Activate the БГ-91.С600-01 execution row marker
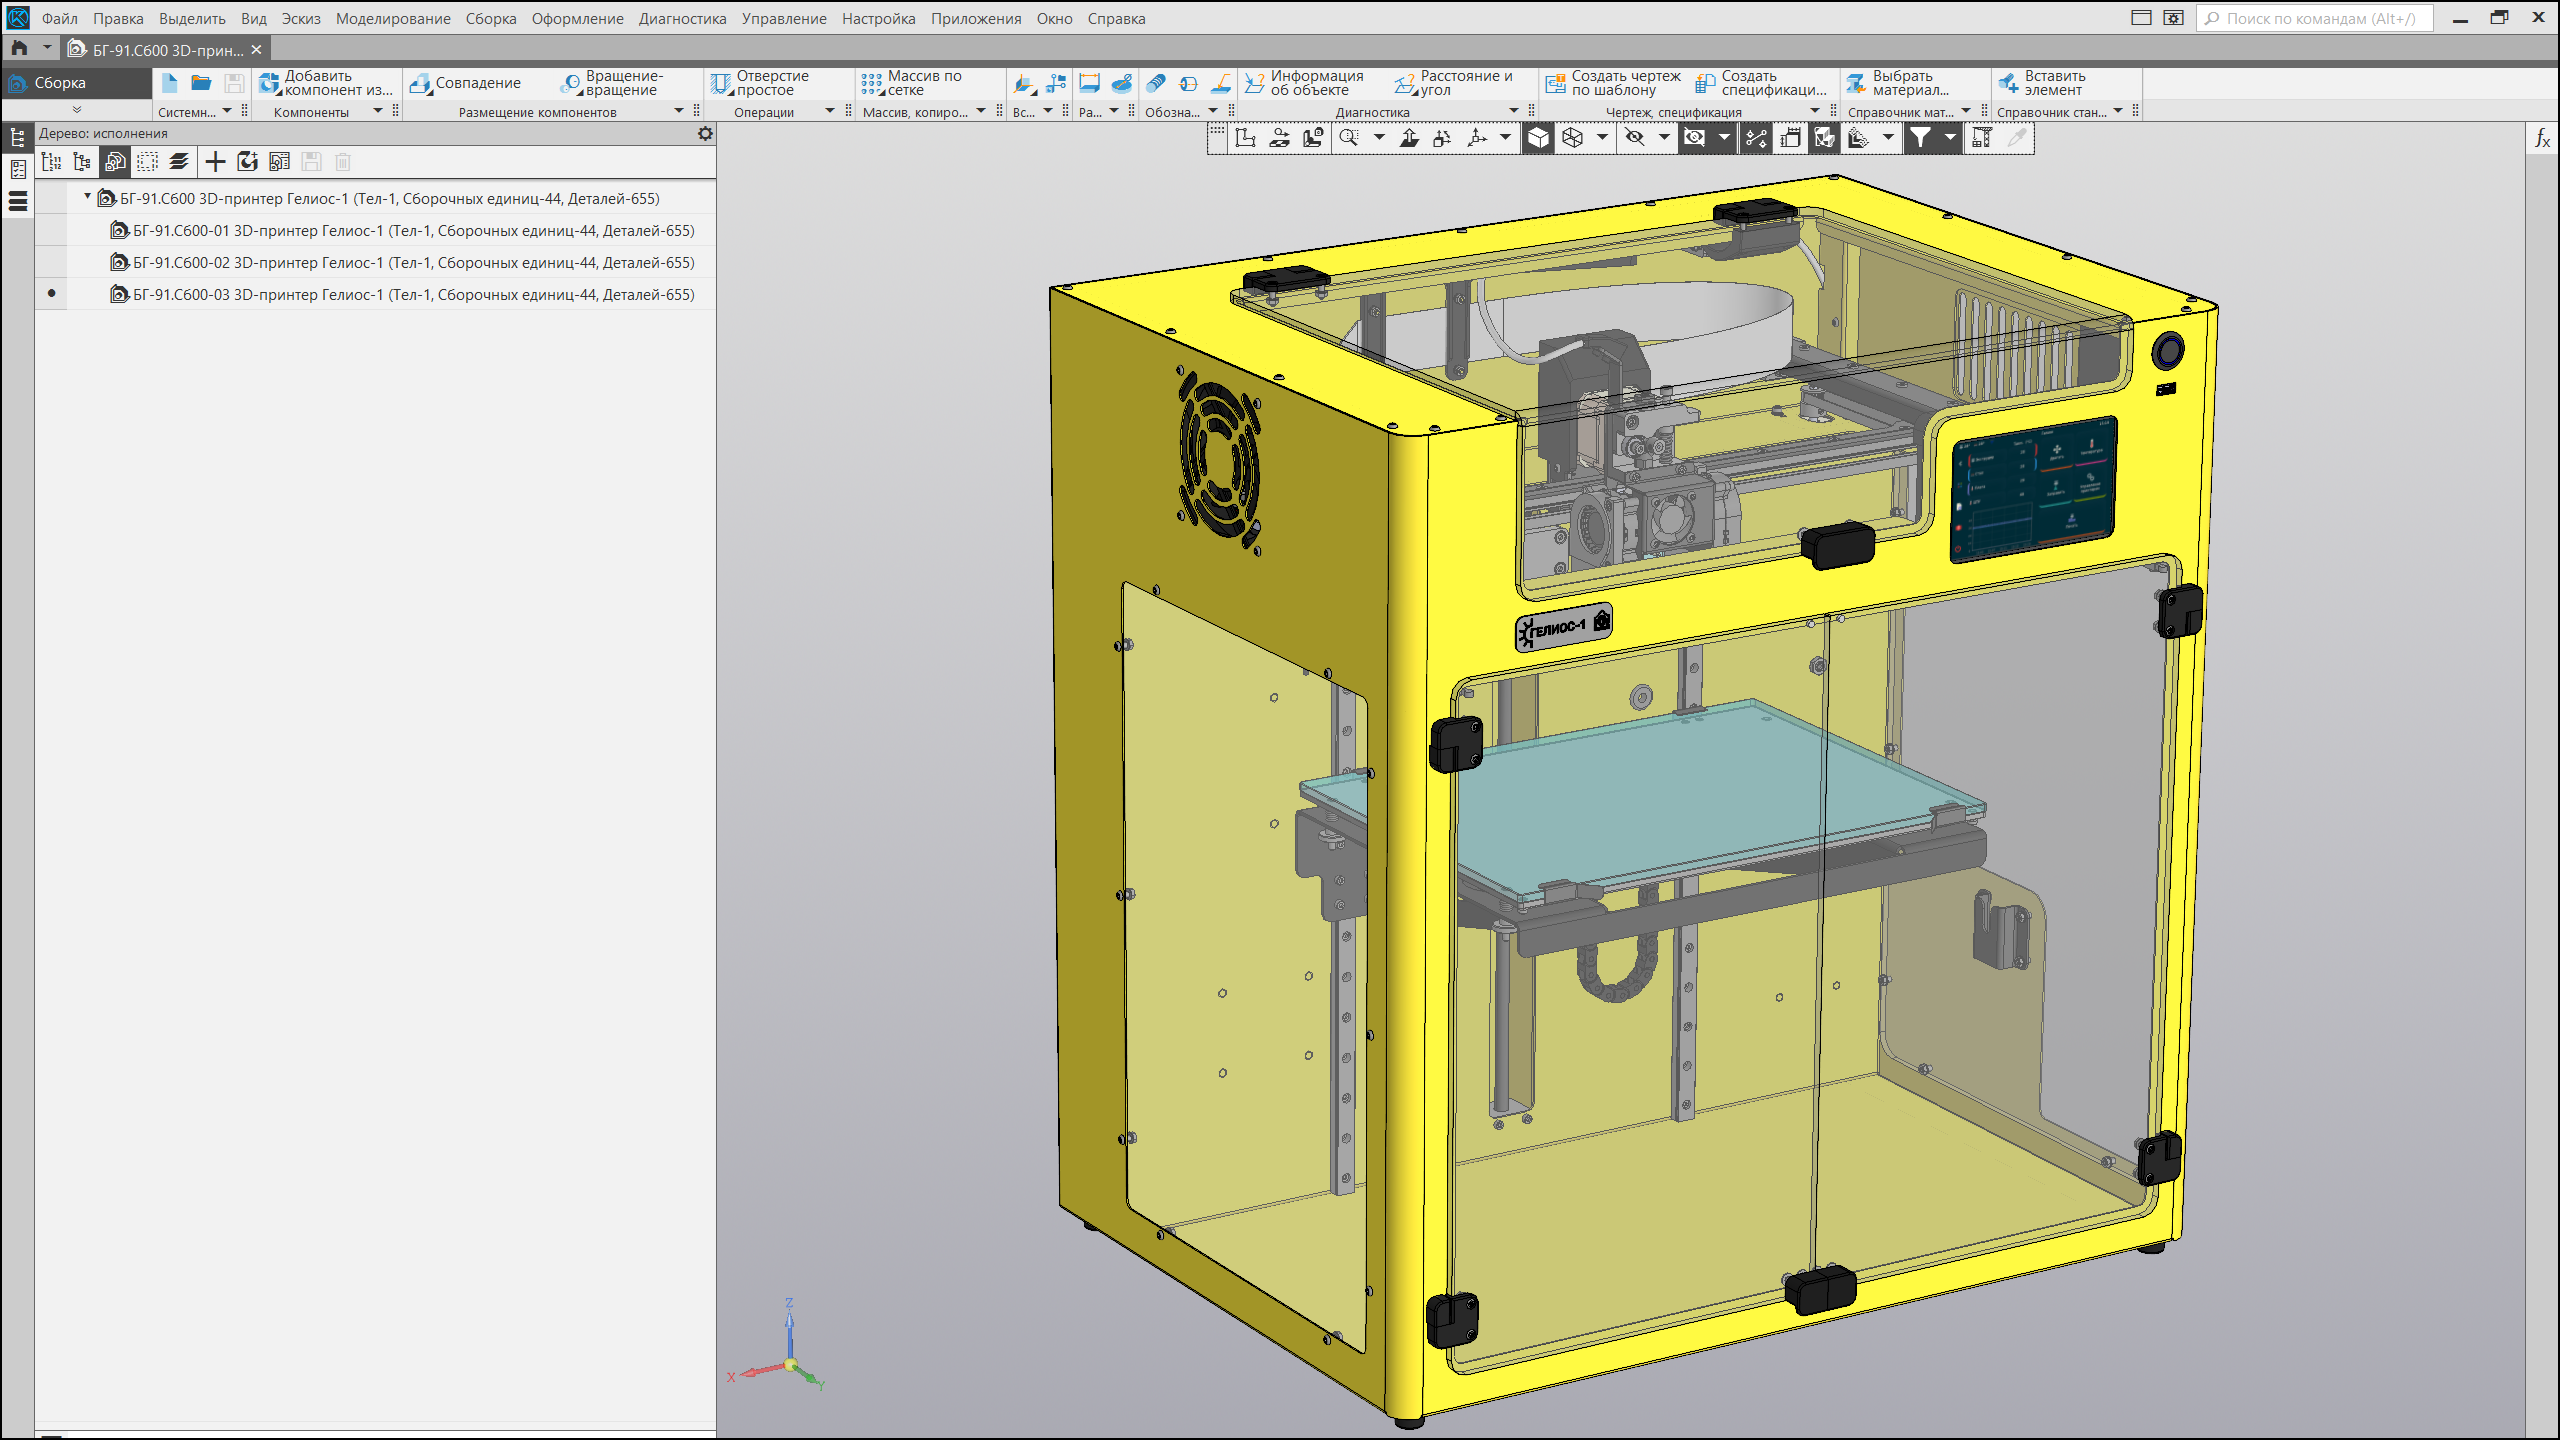2560x1440 pixels. tap(51, 231)
